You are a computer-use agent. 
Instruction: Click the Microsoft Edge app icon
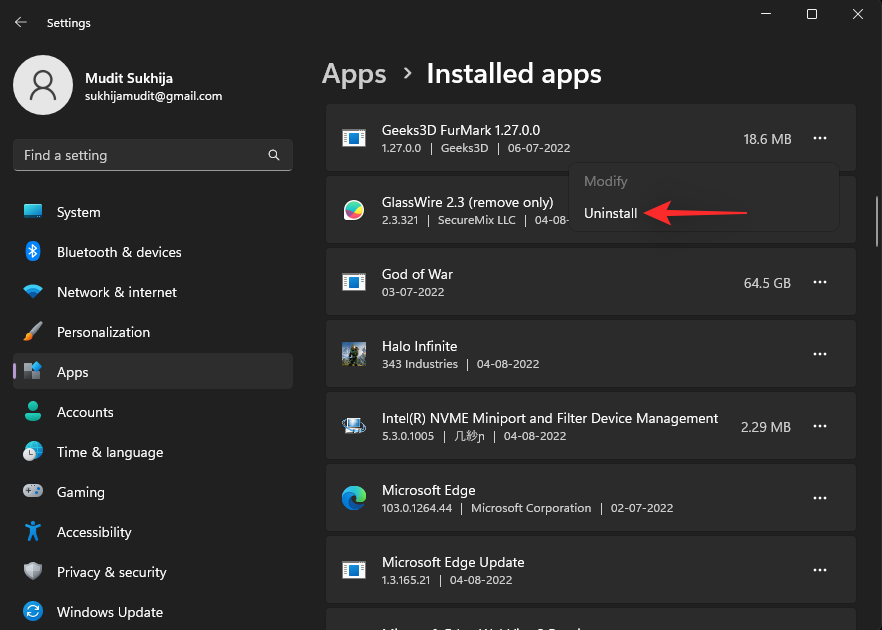coord(354,498)
